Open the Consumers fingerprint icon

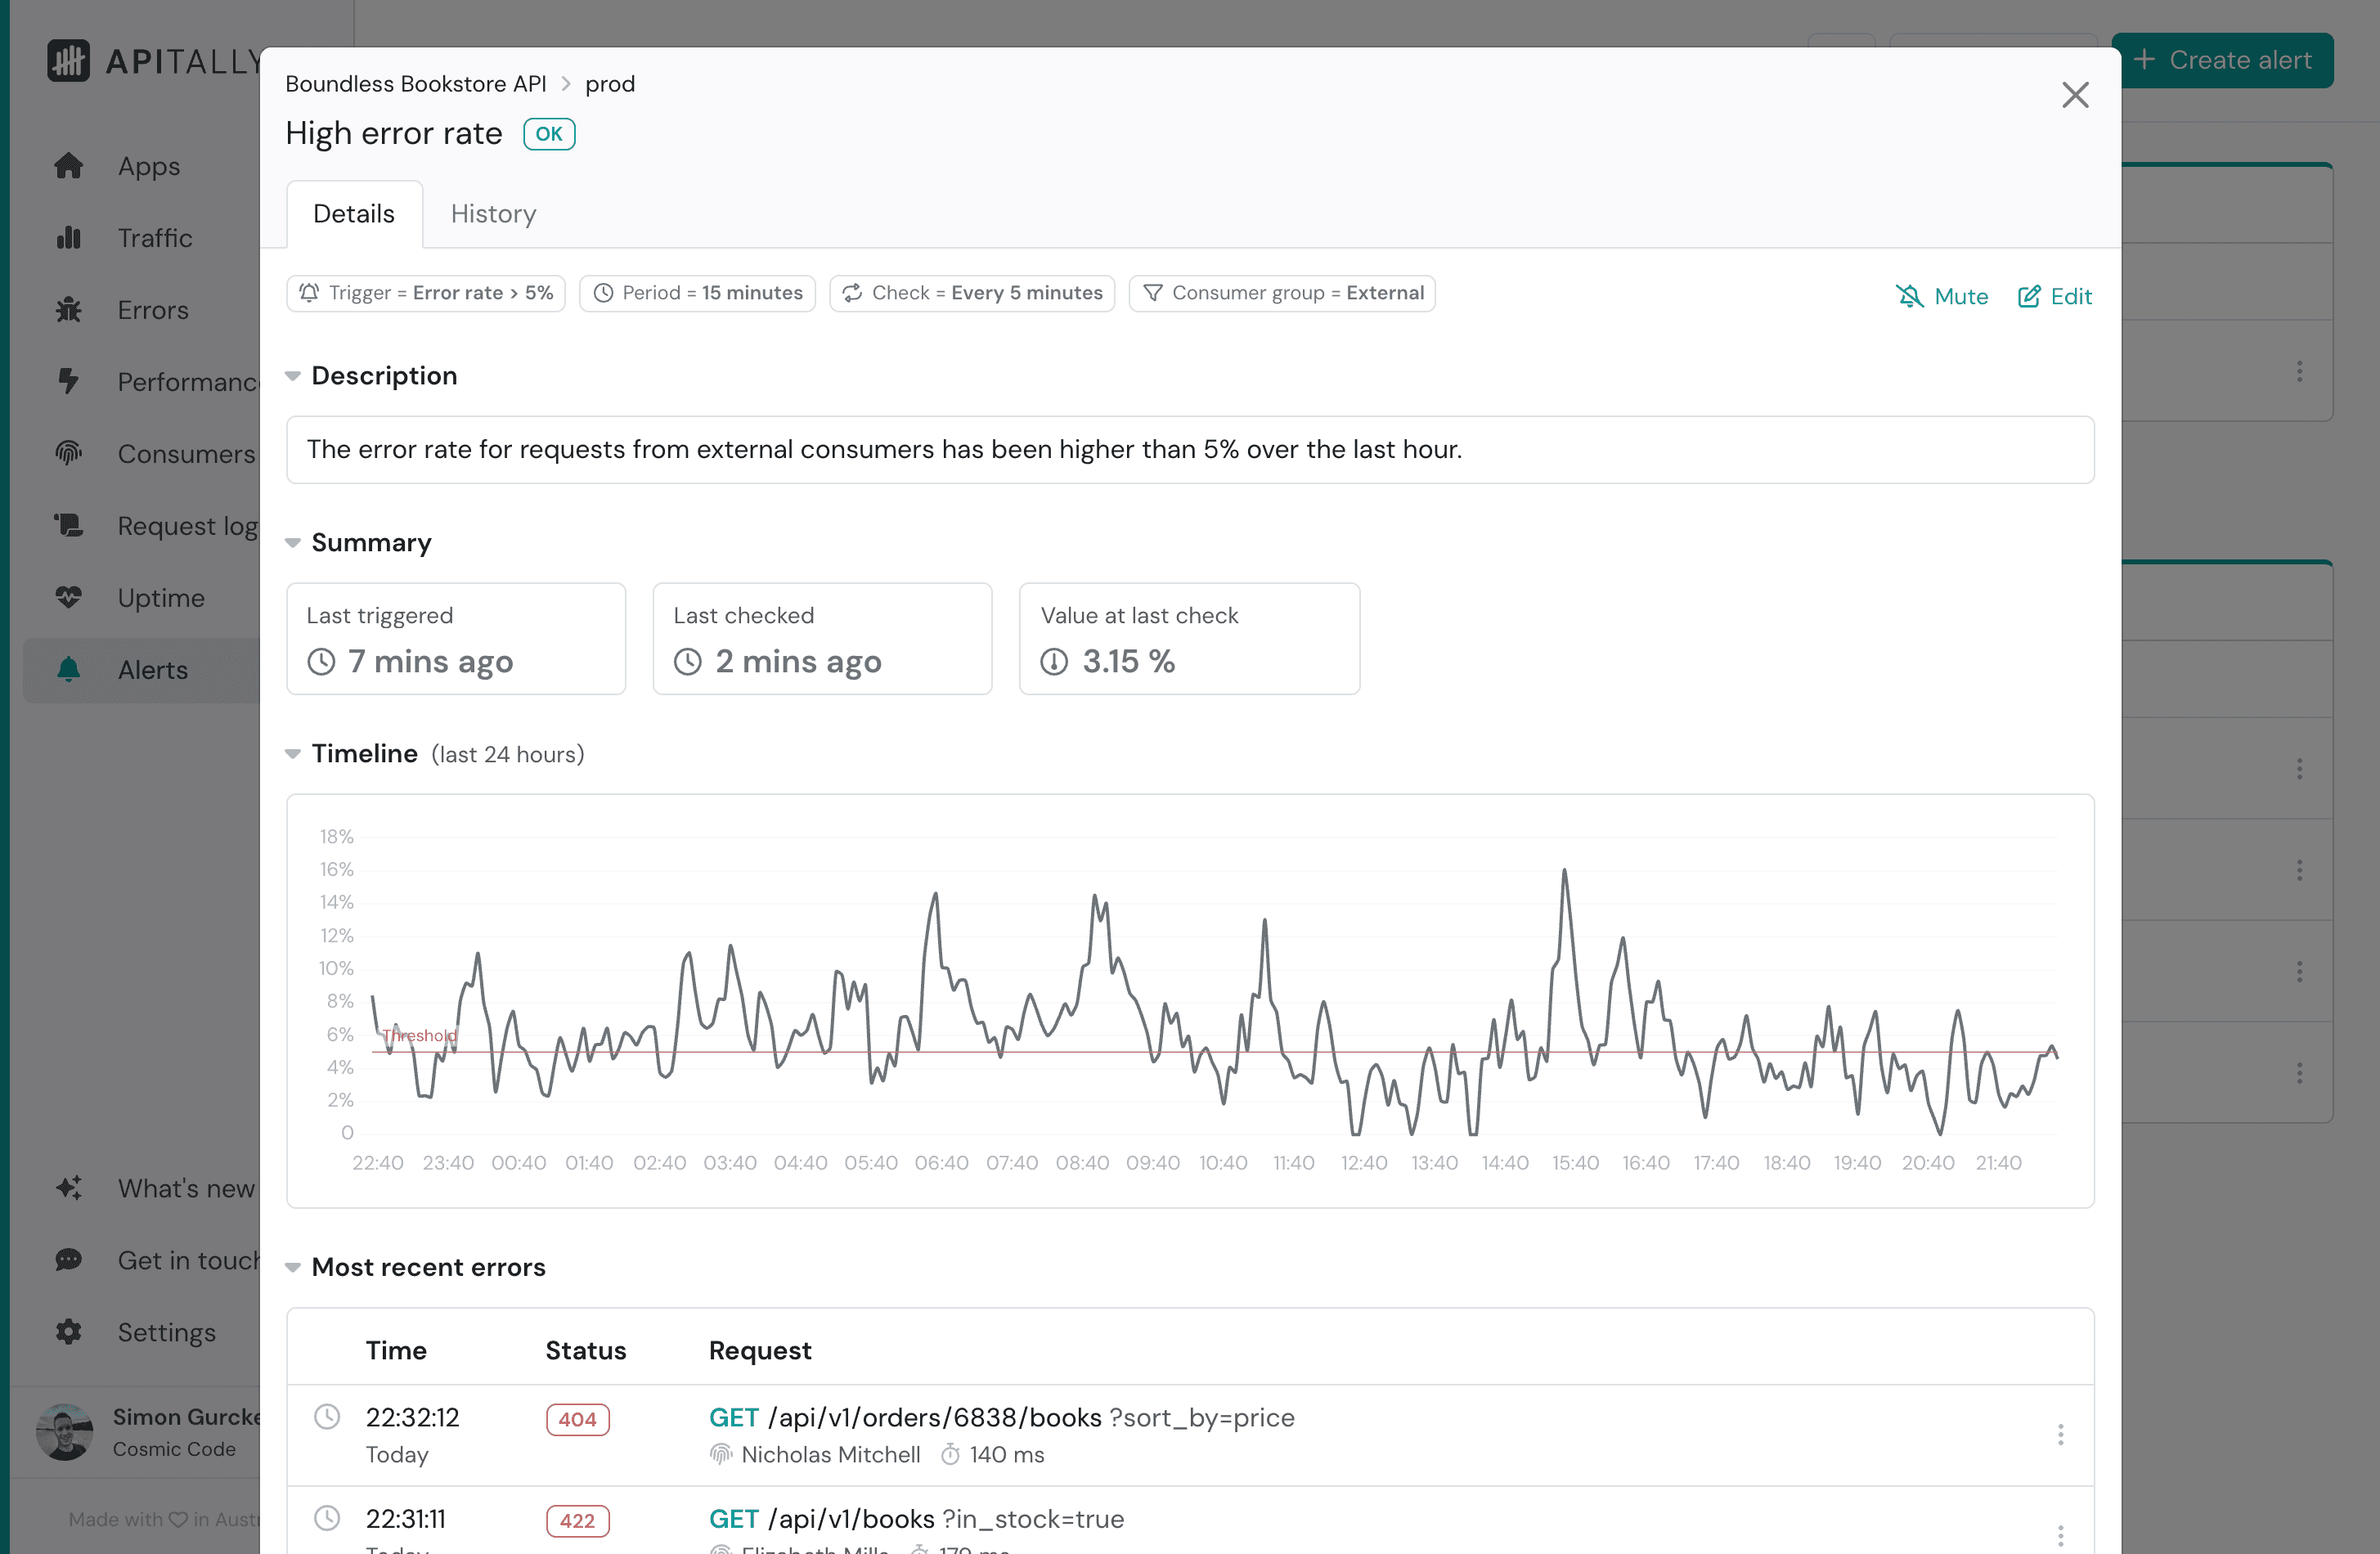(x=68, y=454)
